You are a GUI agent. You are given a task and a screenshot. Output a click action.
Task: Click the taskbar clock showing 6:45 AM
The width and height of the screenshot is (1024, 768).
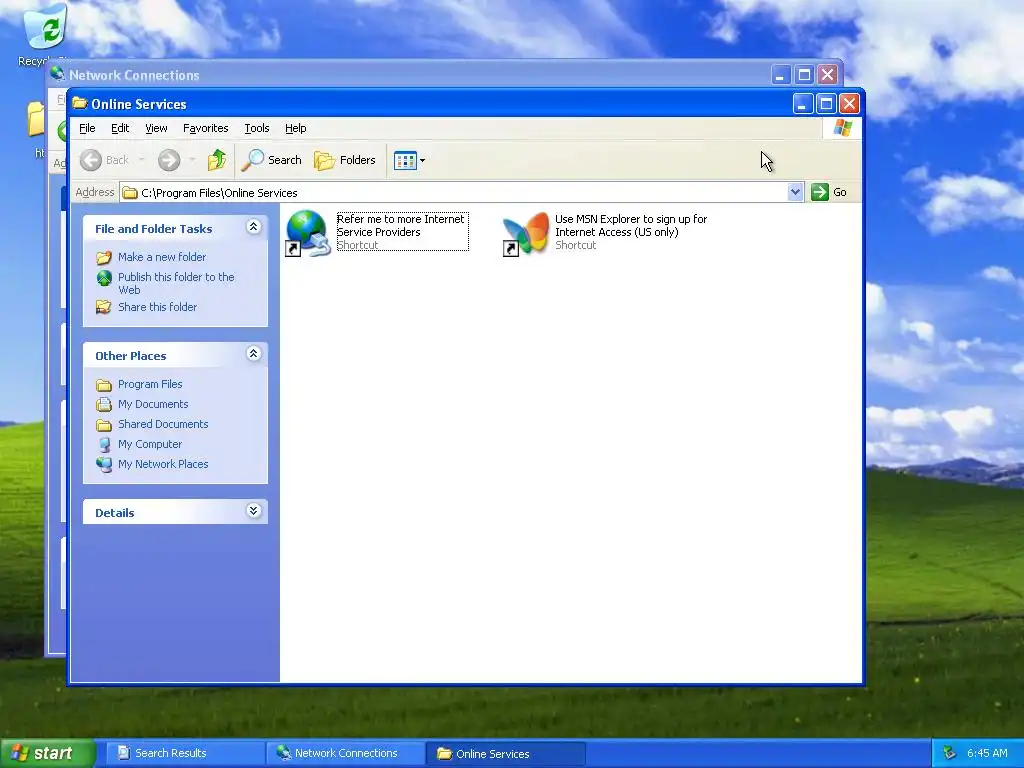[987, 753]
